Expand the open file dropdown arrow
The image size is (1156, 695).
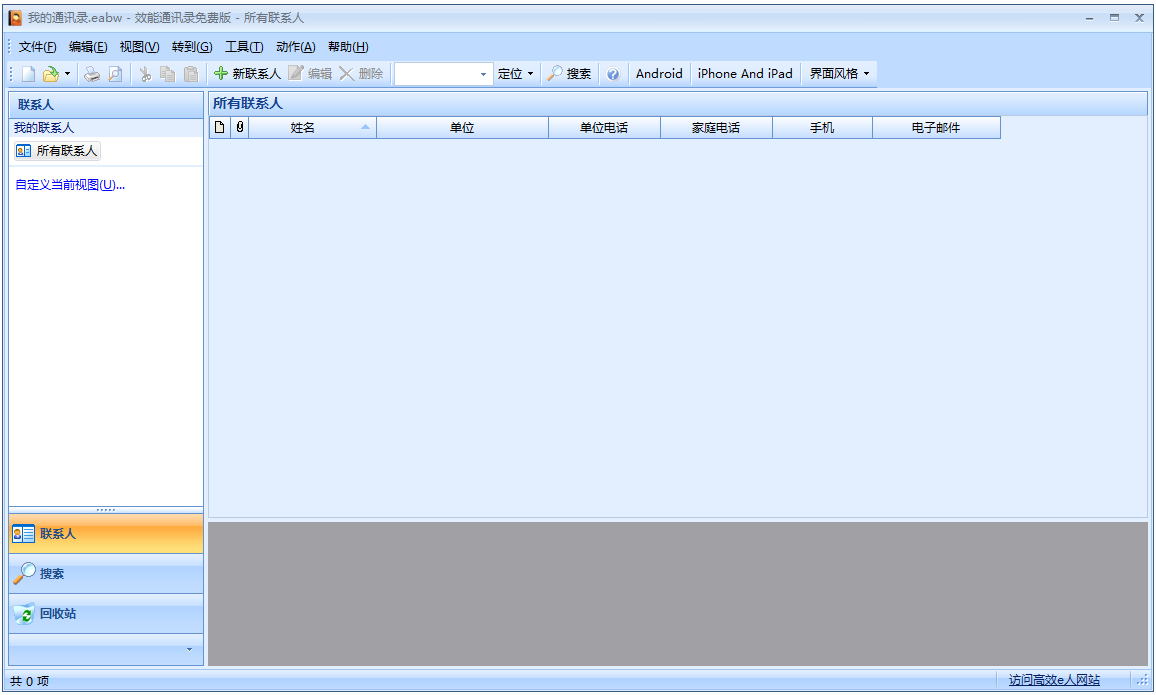point(68,74)
